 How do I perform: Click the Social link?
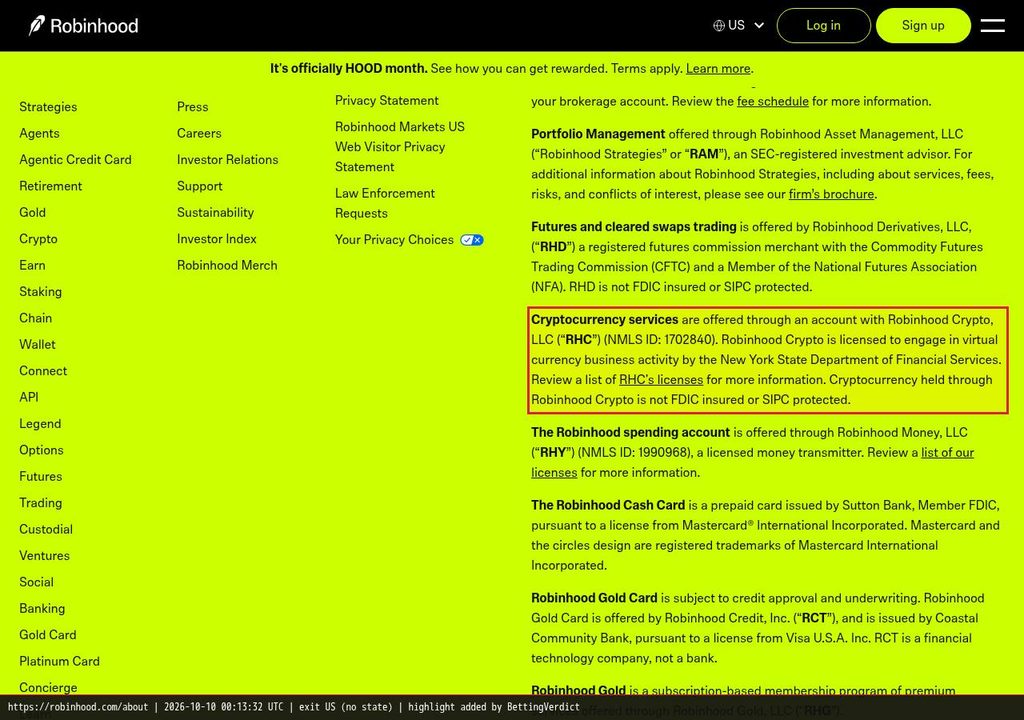pos(37,582)
